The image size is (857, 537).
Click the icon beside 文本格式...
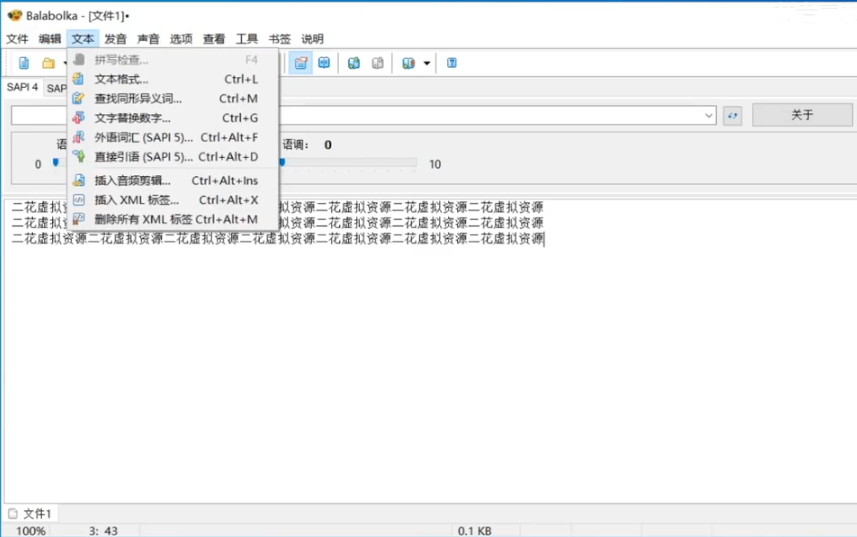[79, 79]
